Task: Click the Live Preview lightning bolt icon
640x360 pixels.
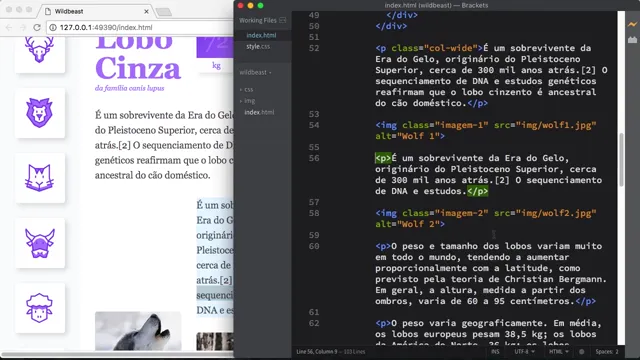Action: (x=632, y=24)
